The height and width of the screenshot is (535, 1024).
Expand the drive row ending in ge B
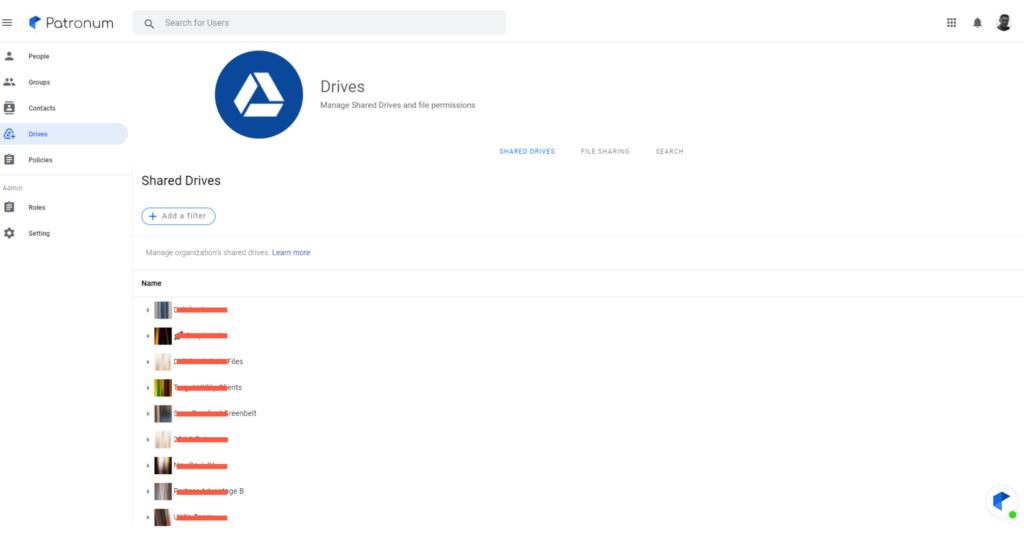(x=148, y=491)
